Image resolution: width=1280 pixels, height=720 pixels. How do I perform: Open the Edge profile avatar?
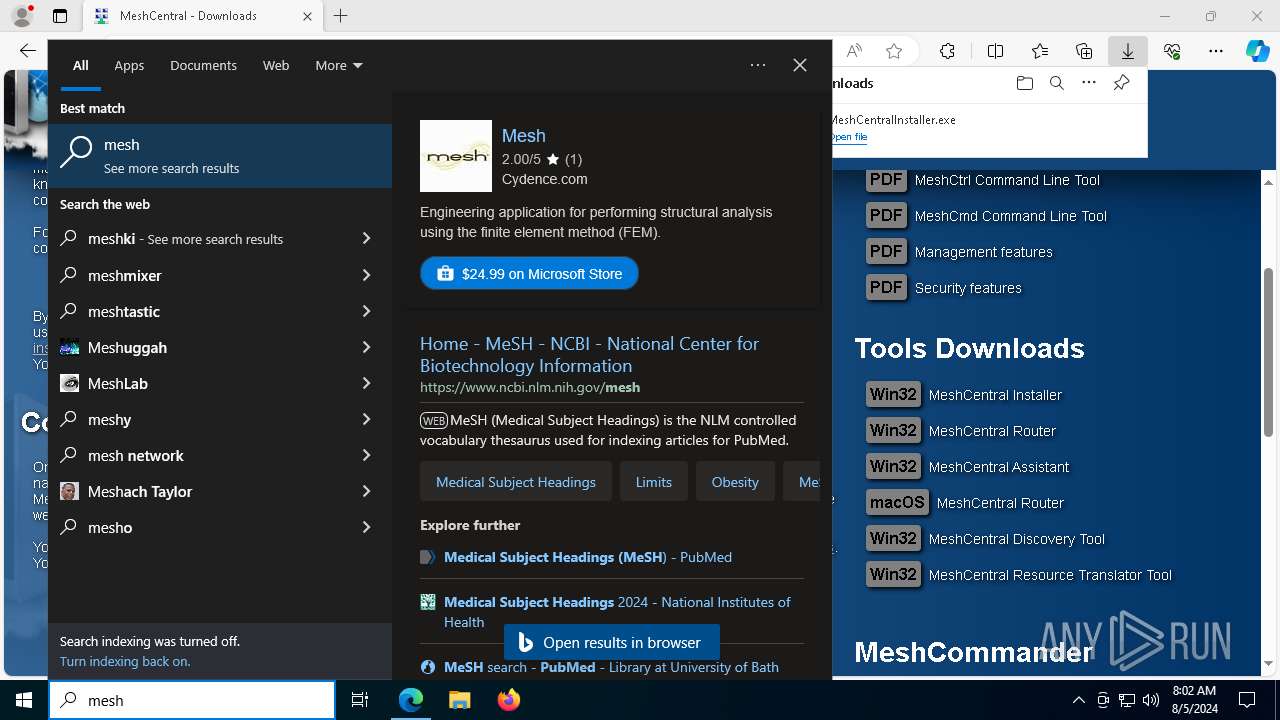pos(22,16)
